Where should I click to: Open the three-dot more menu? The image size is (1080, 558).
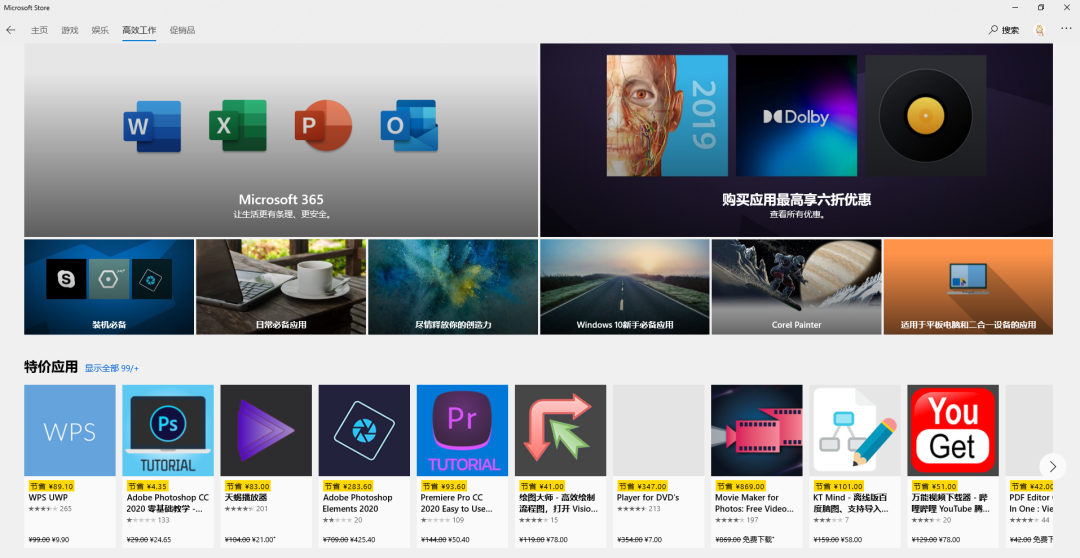click(x=1066, y=29)
